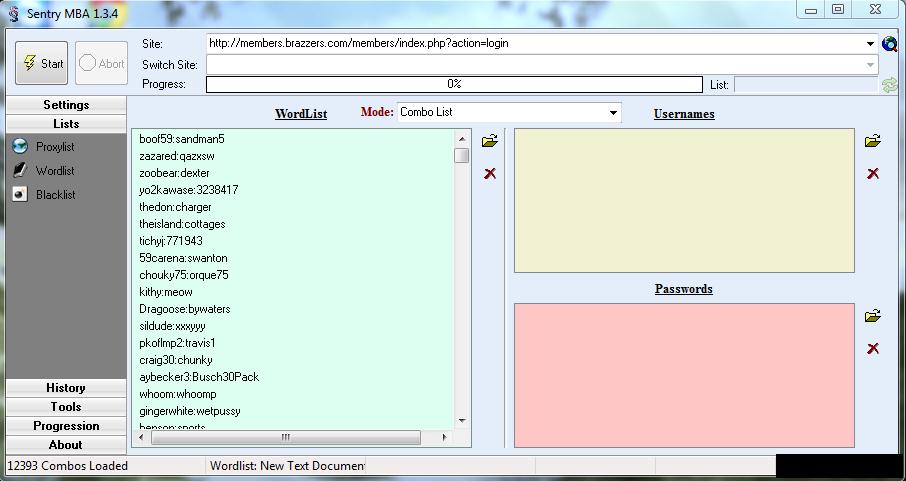Click inside the empty Passwords list box
Image resolution: width=906 pixels, height=481 pixels.
pyautogui.click(x=684, y=375)
